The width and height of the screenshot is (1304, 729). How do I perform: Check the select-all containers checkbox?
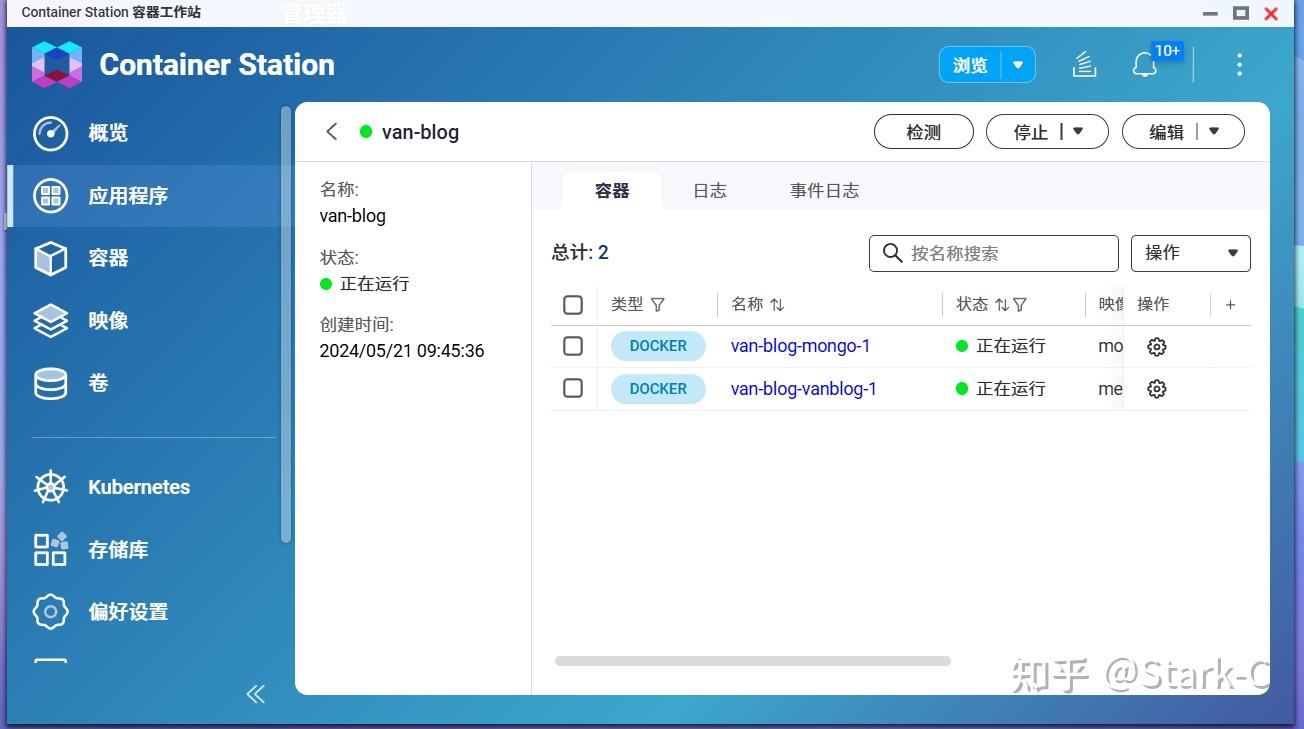[573, 304]
